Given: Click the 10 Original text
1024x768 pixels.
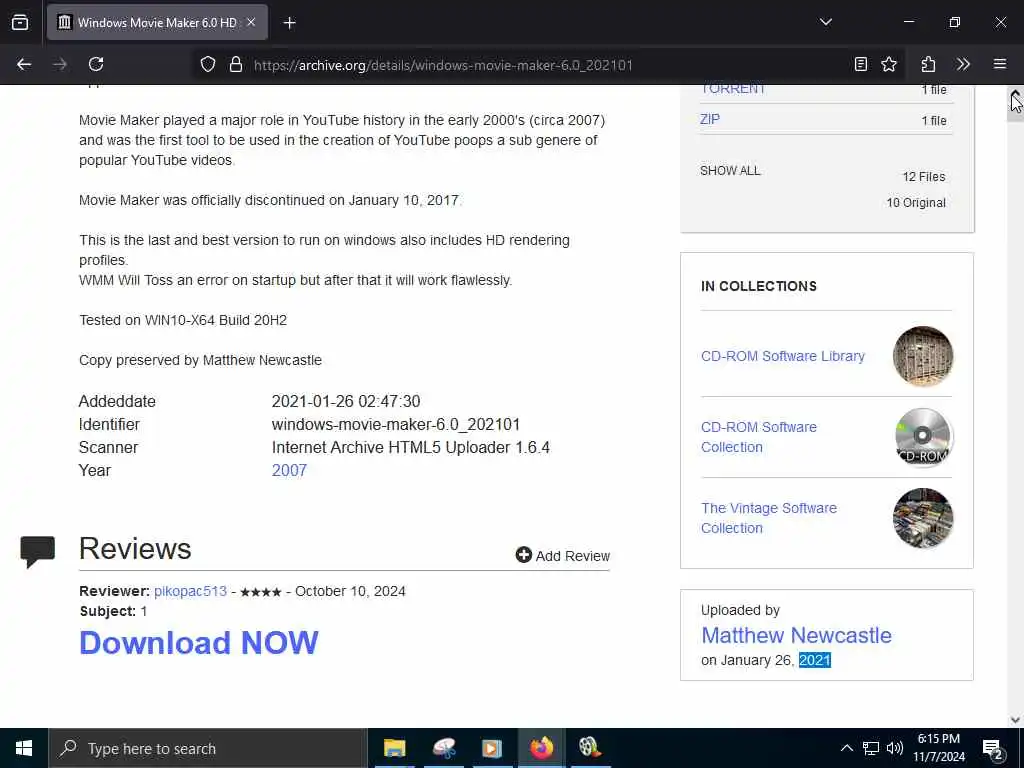Looking at the screenshot, I should [x=916, y=202].
